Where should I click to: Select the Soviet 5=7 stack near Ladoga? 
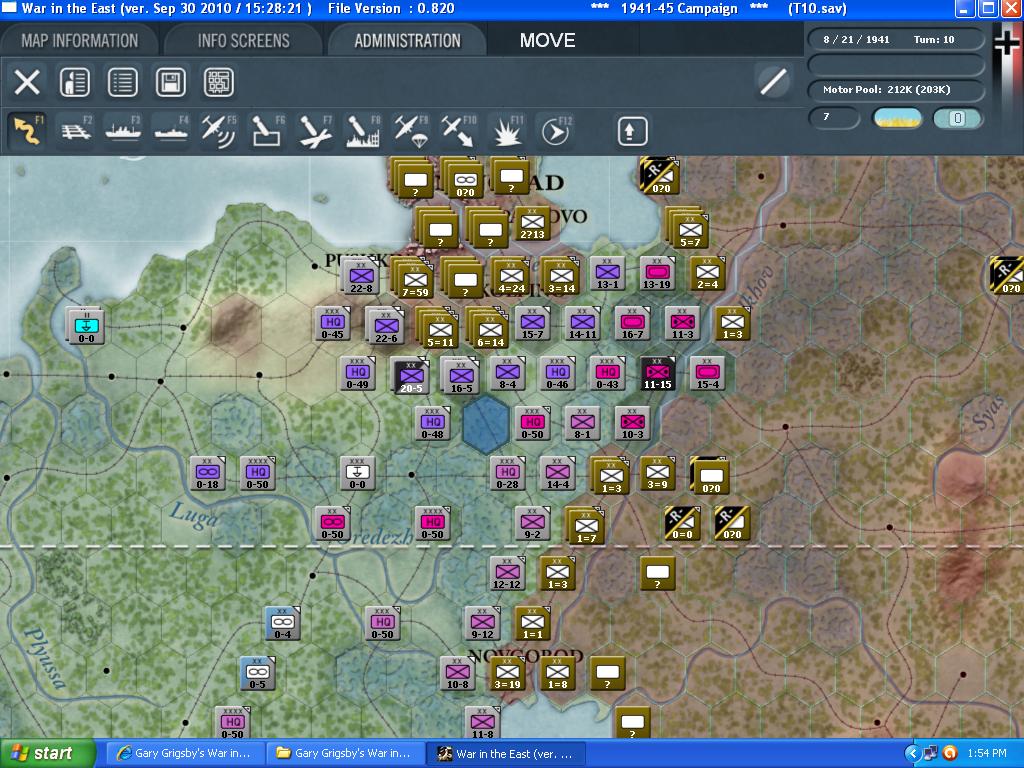click(x=688, y=229)
